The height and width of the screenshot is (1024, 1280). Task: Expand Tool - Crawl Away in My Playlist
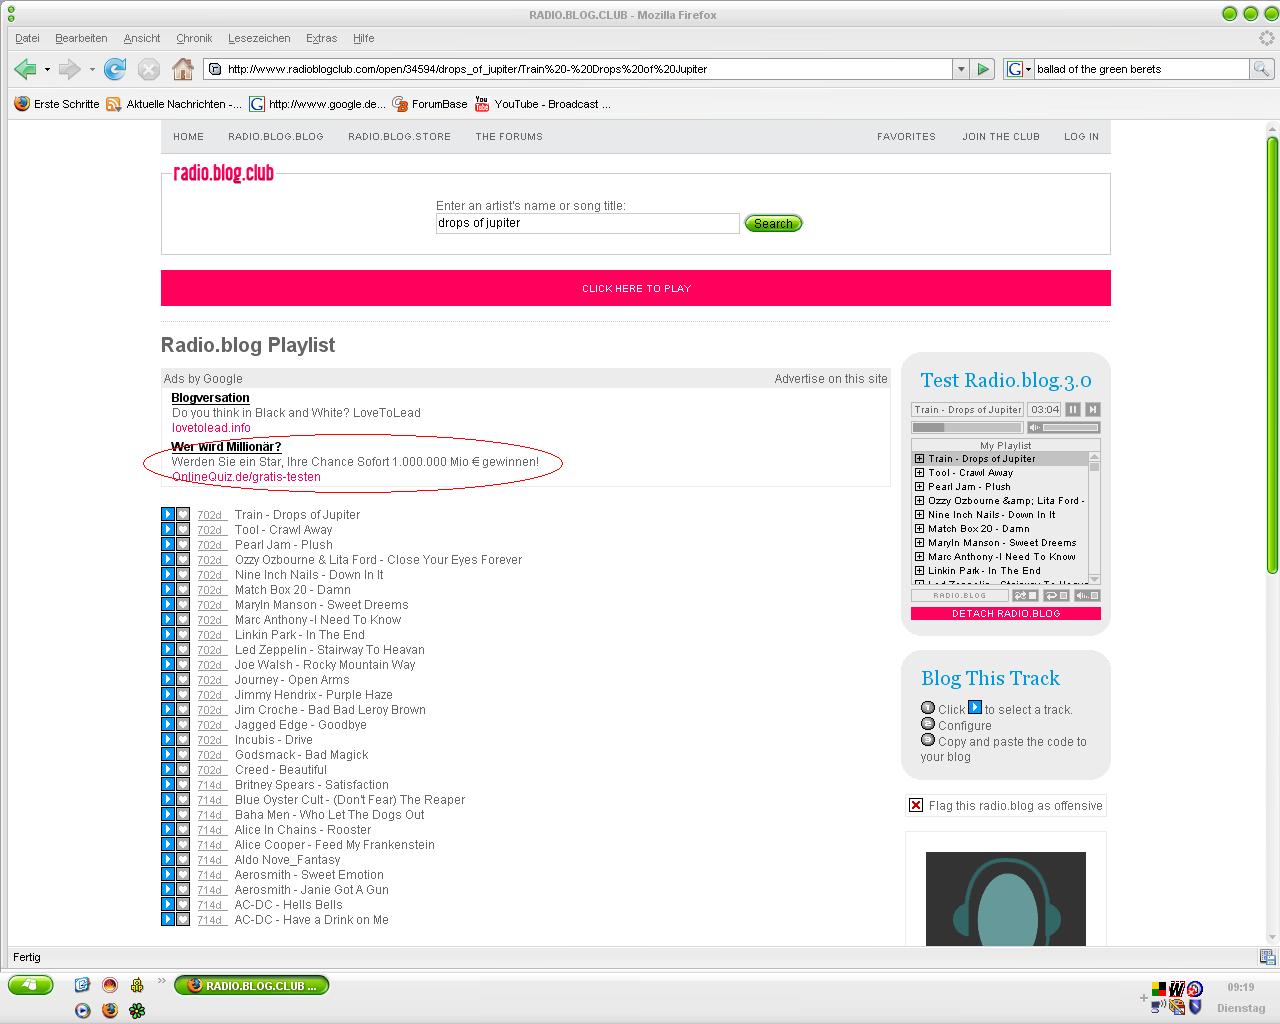coord(919,473)
